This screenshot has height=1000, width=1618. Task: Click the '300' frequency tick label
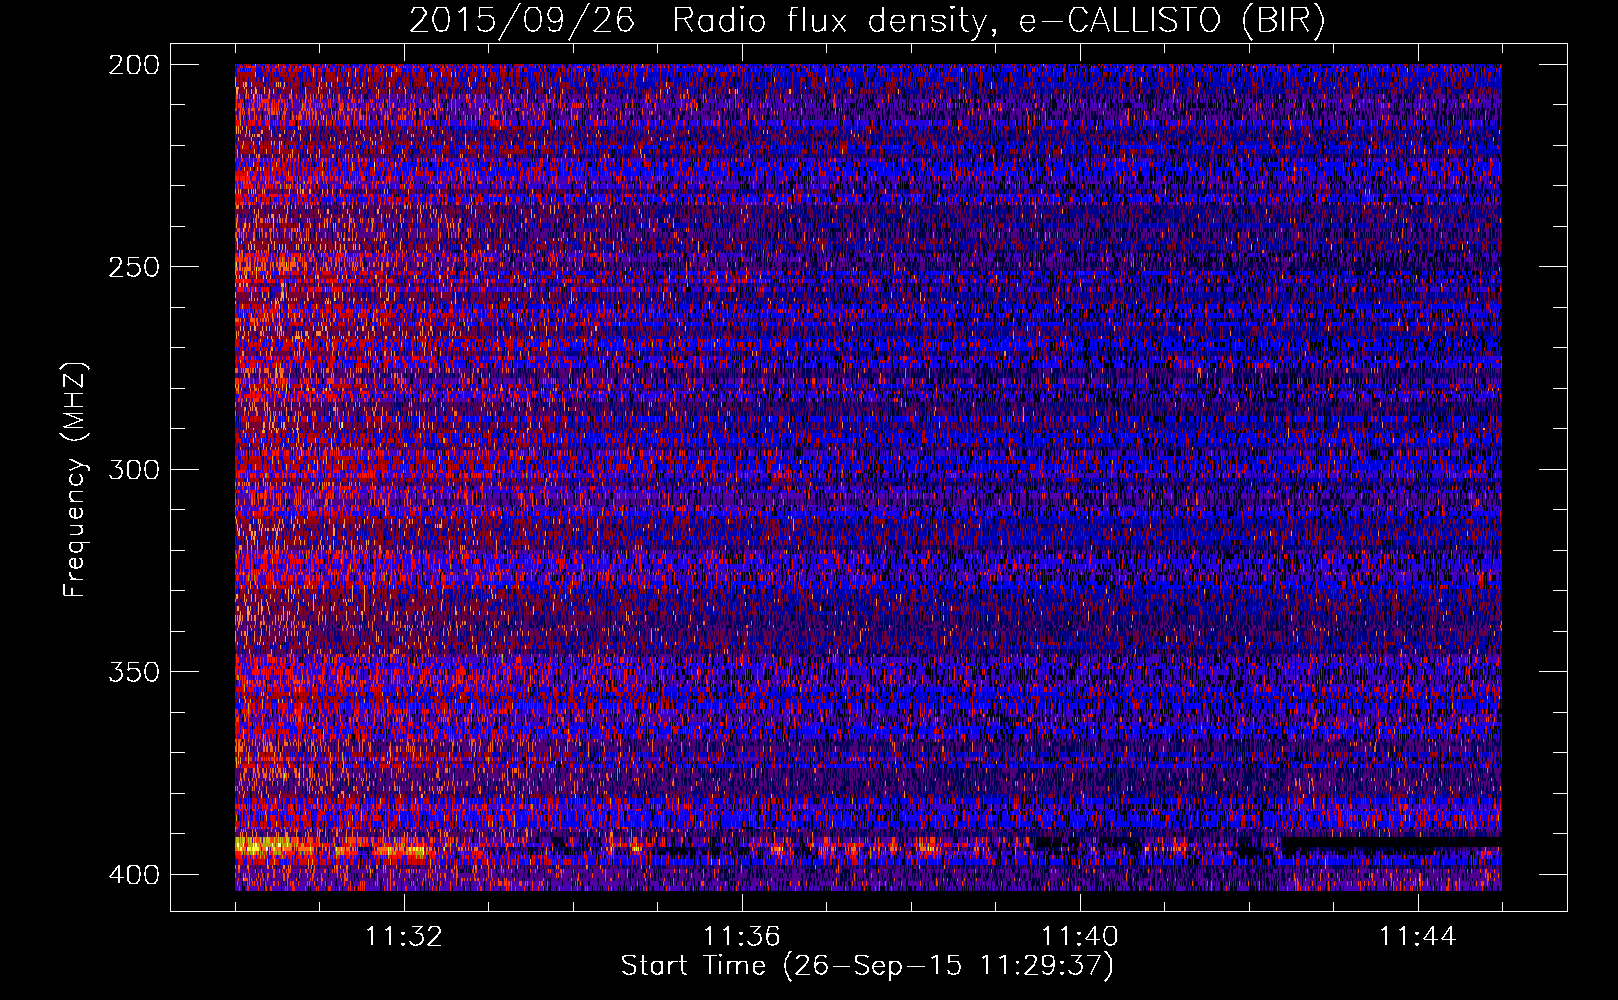(133, 469)
